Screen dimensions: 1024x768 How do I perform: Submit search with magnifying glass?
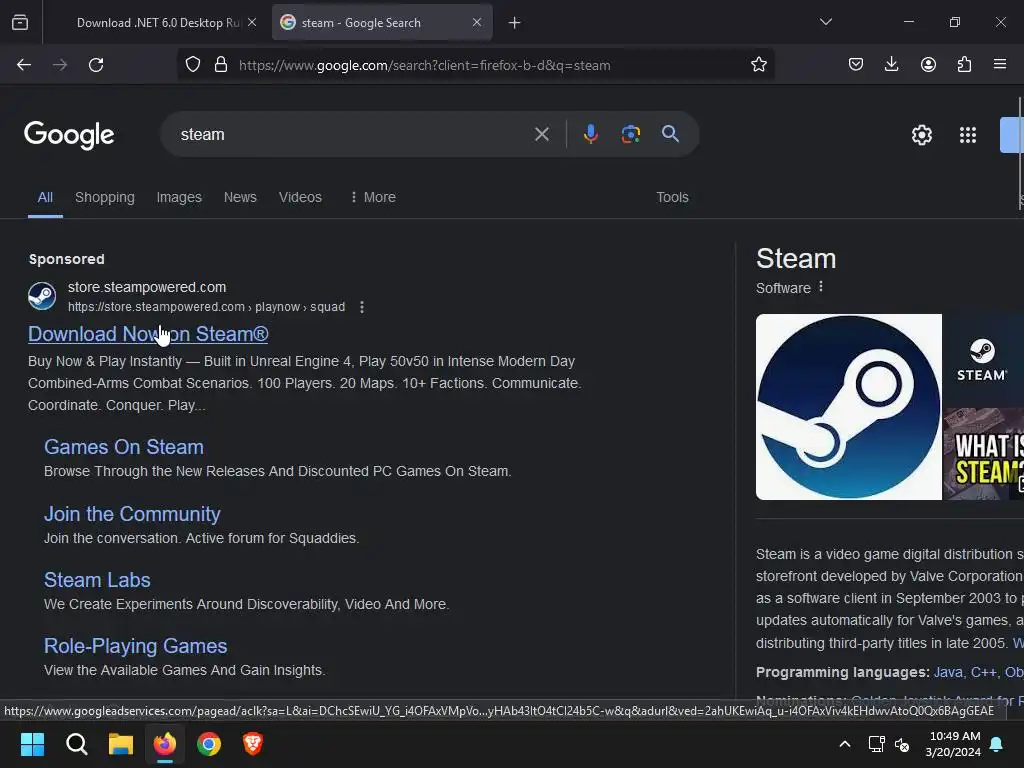pyautogui.click(x=670, y=135)
